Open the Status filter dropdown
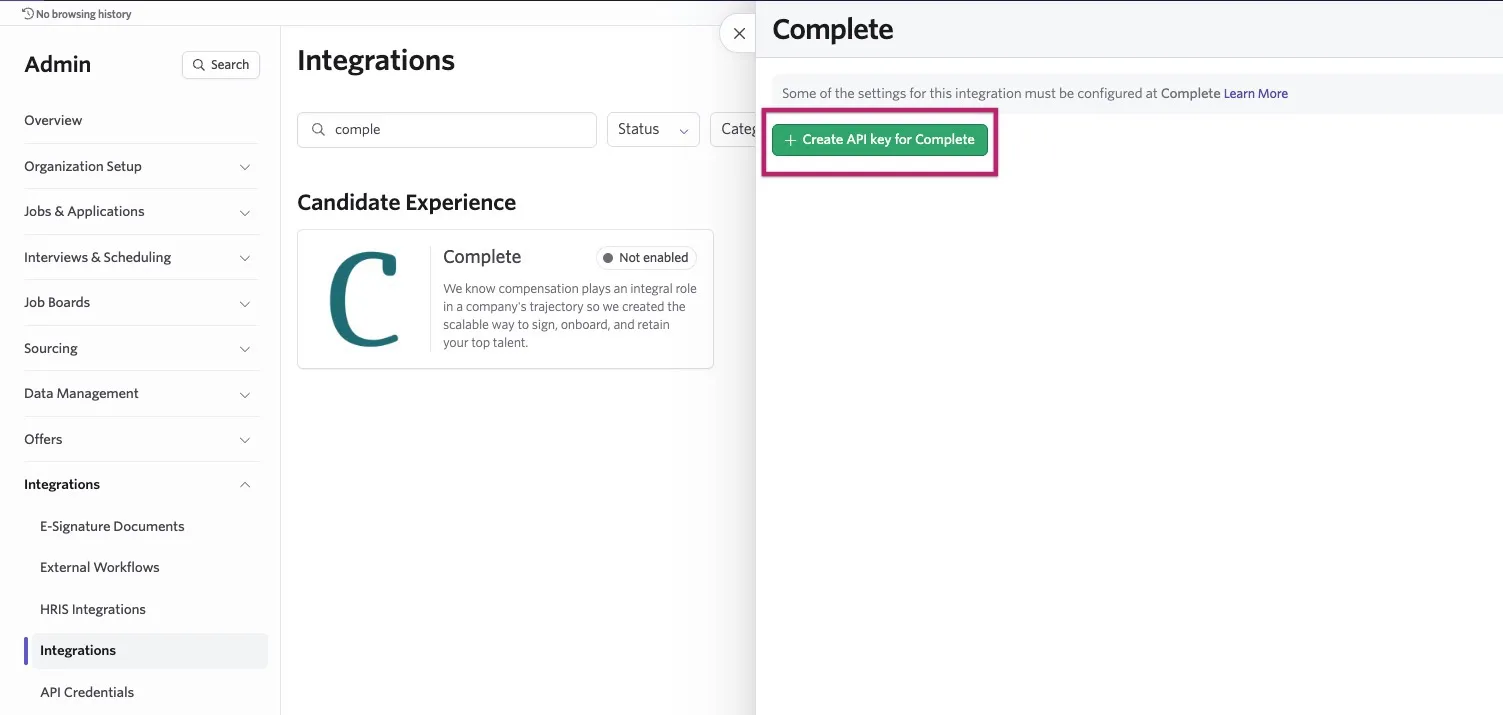Screen dimensions: 1503x715 coord(653,129)
